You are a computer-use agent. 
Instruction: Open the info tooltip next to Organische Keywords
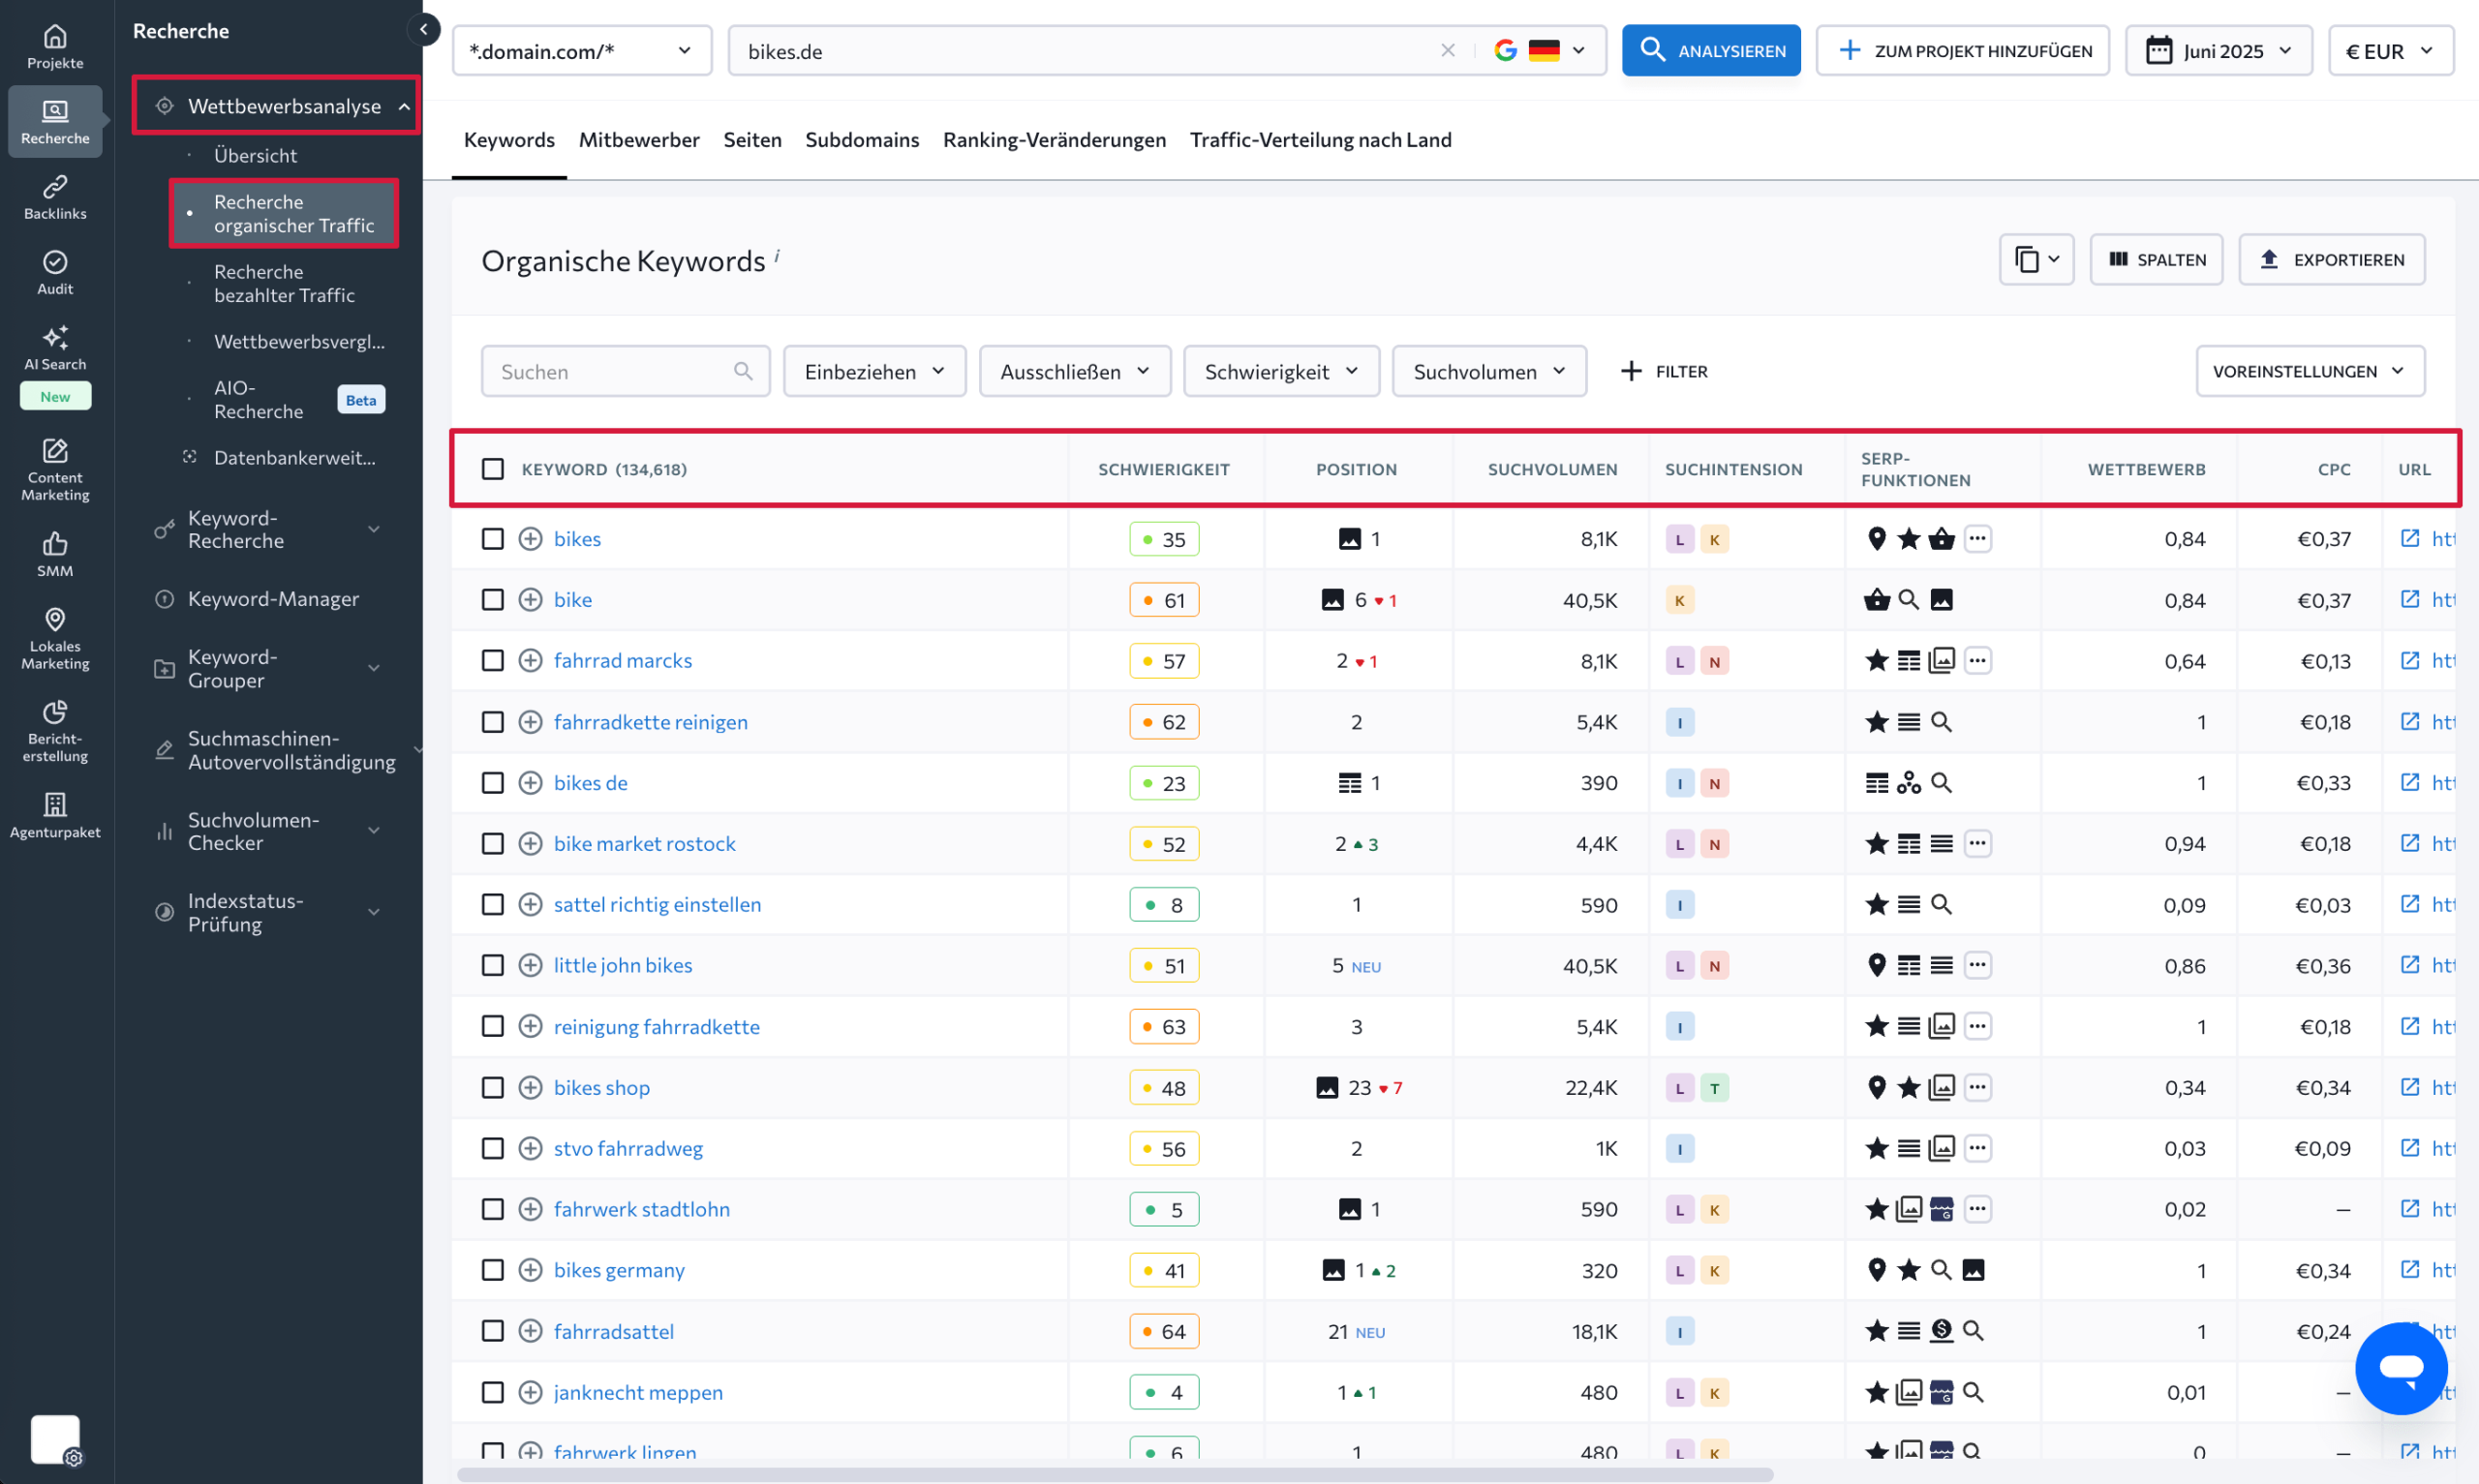coord(777,256)
